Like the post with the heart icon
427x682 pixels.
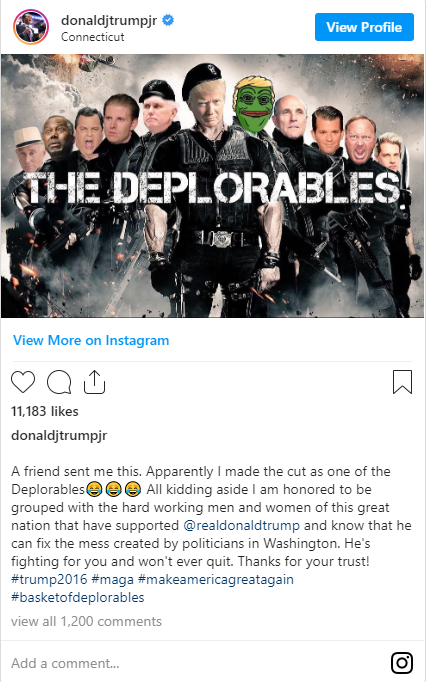click(23, 382)
